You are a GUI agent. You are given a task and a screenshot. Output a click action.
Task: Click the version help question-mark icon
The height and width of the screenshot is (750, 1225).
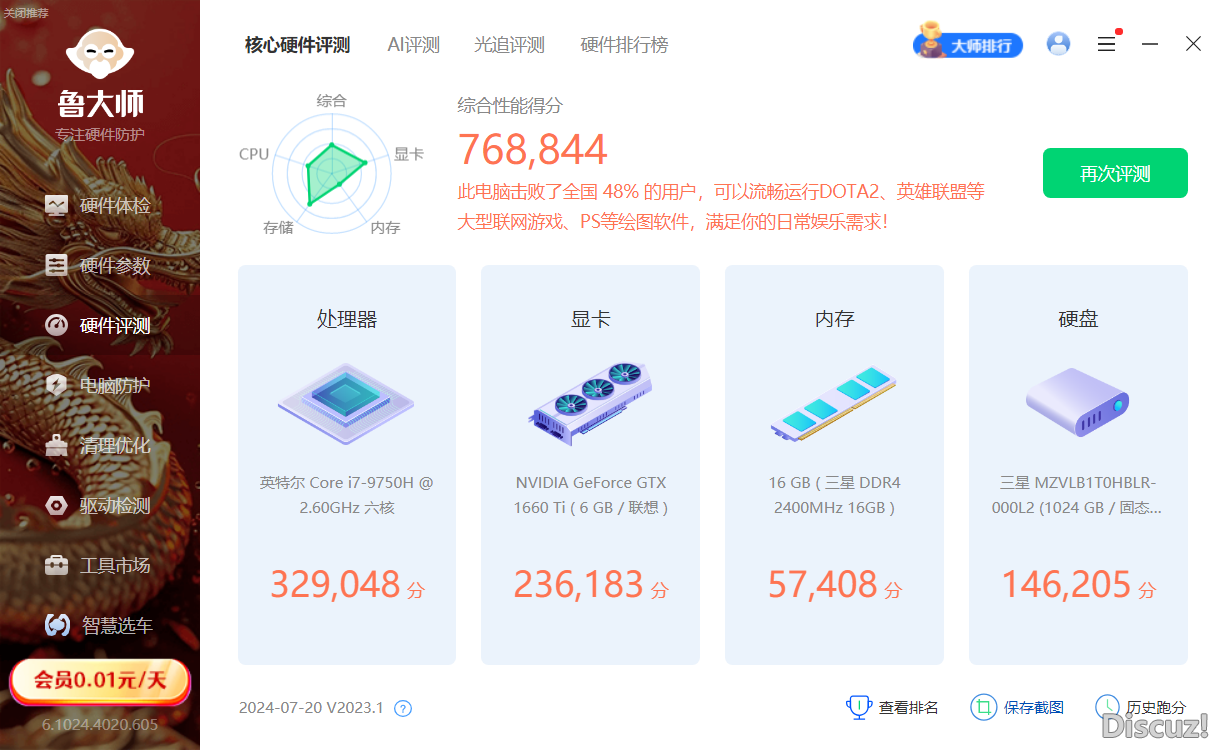click(x=403, y=709)
